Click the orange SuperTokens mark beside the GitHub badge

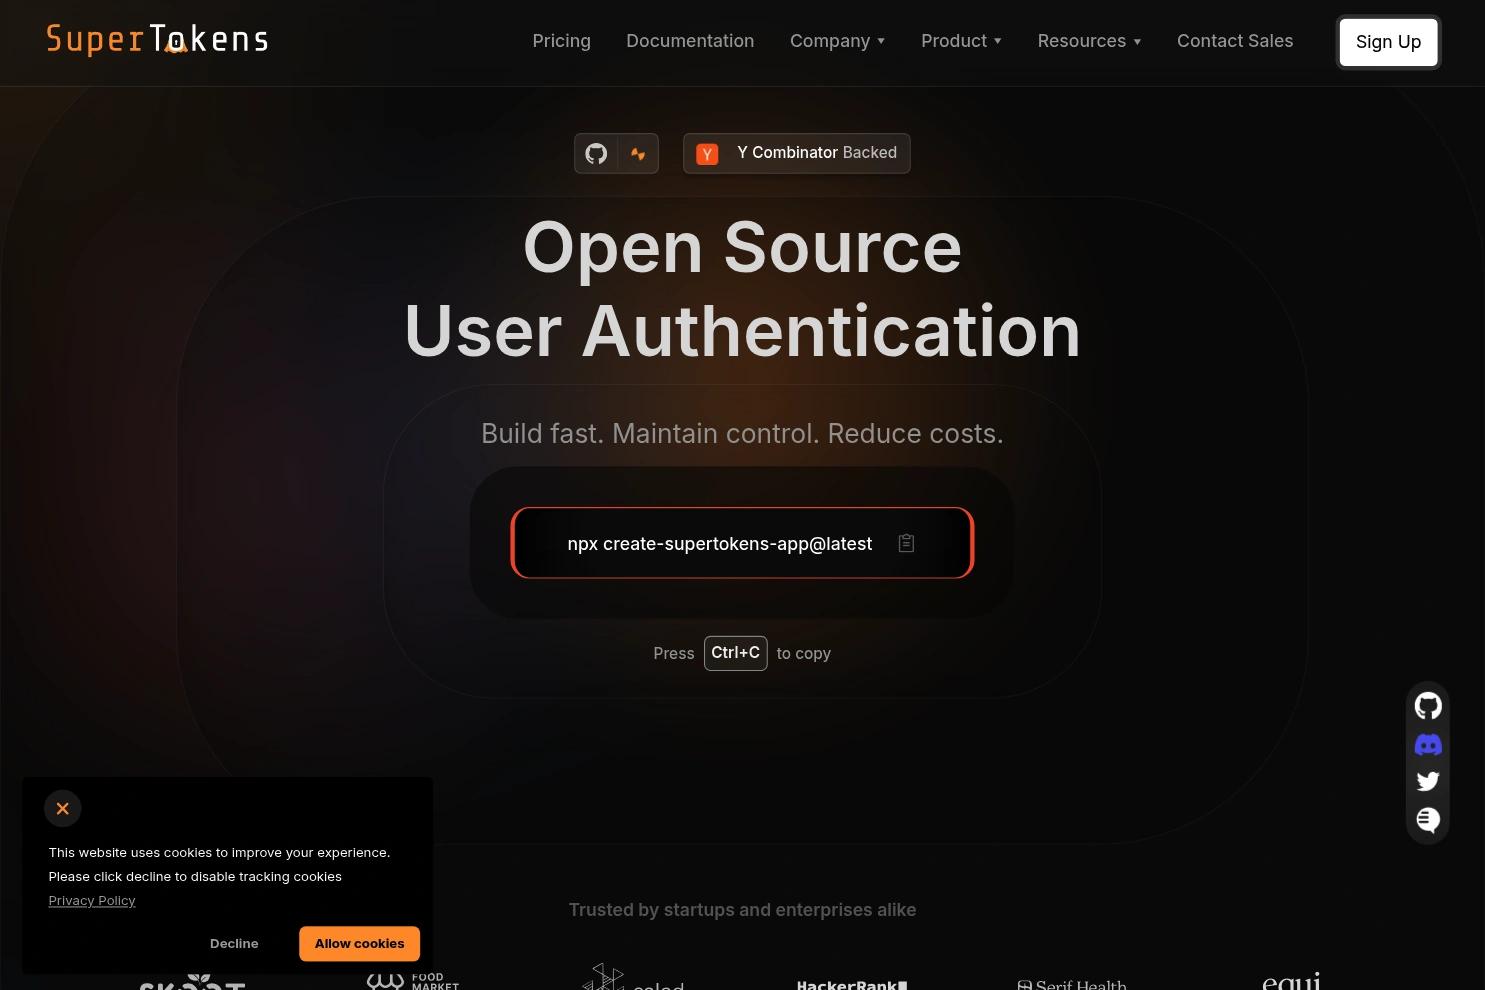point(638,154)
